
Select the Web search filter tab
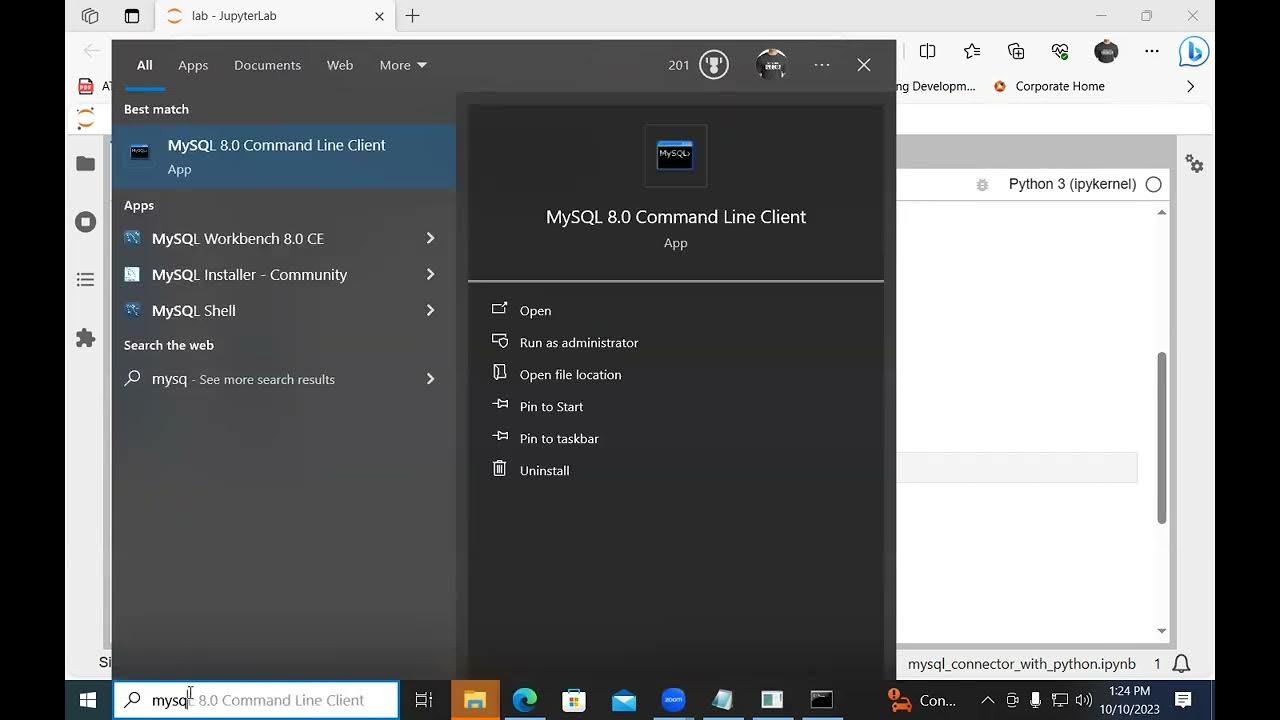tap(340, 65)
